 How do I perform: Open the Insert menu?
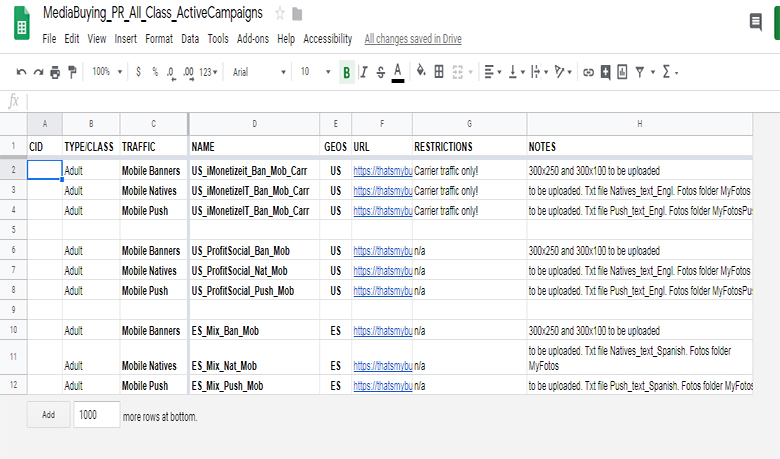(x=125, y=39)
